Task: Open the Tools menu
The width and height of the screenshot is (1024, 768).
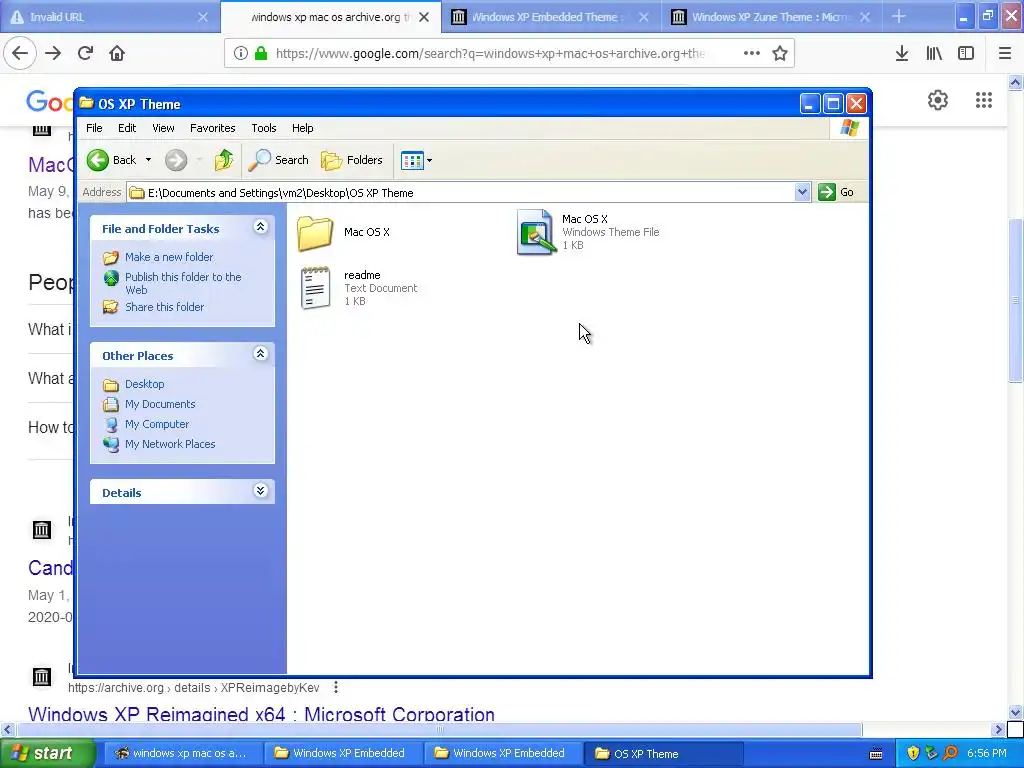Action: pos(264,128)
